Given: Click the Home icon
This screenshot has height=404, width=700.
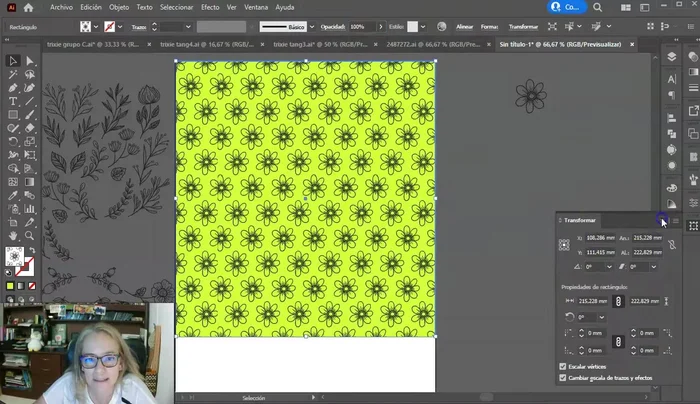Looking at the screenshot, I should tap(28, 7).
